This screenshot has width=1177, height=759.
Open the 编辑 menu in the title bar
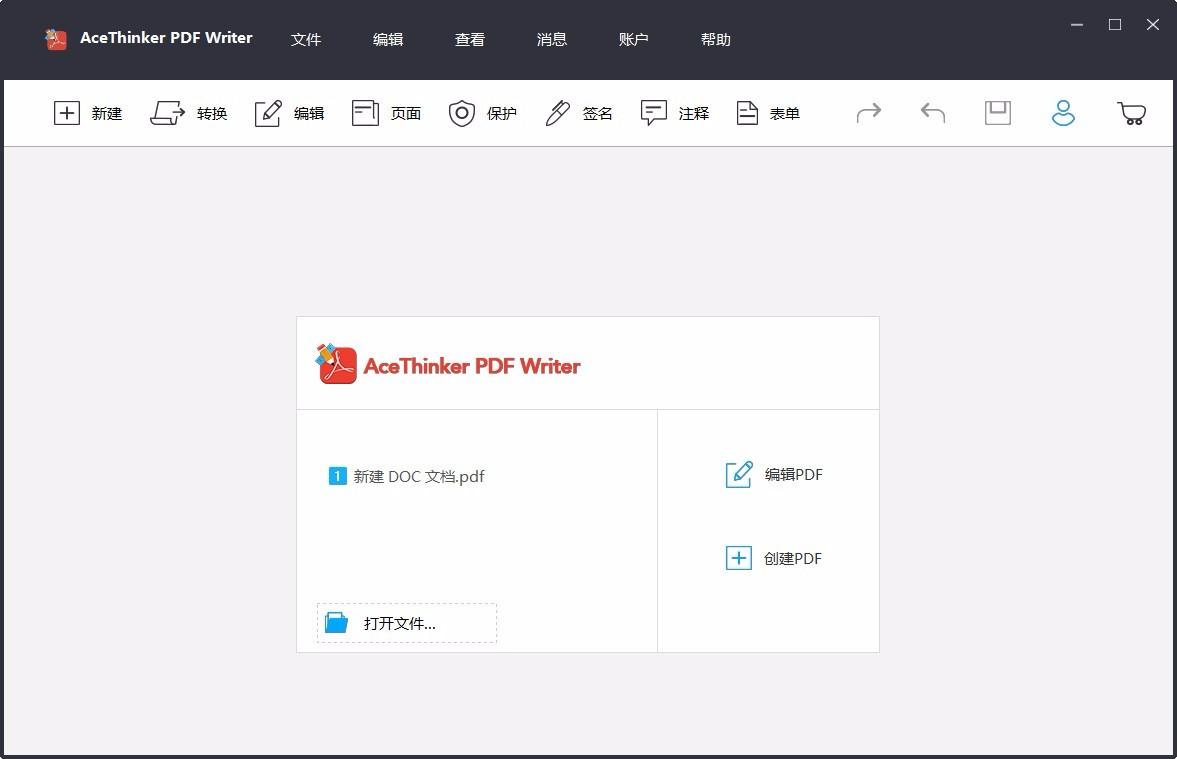pyautogui.click(x=388, y=39)
